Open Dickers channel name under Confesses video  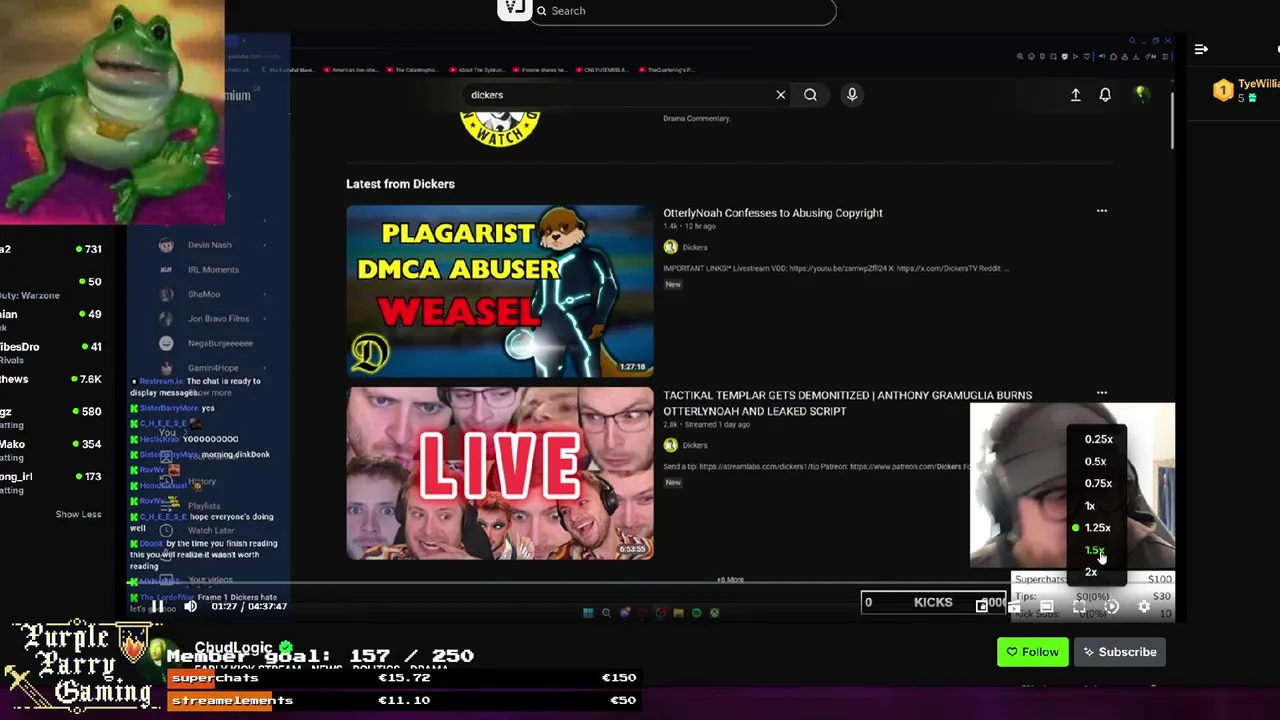point(694,247)
